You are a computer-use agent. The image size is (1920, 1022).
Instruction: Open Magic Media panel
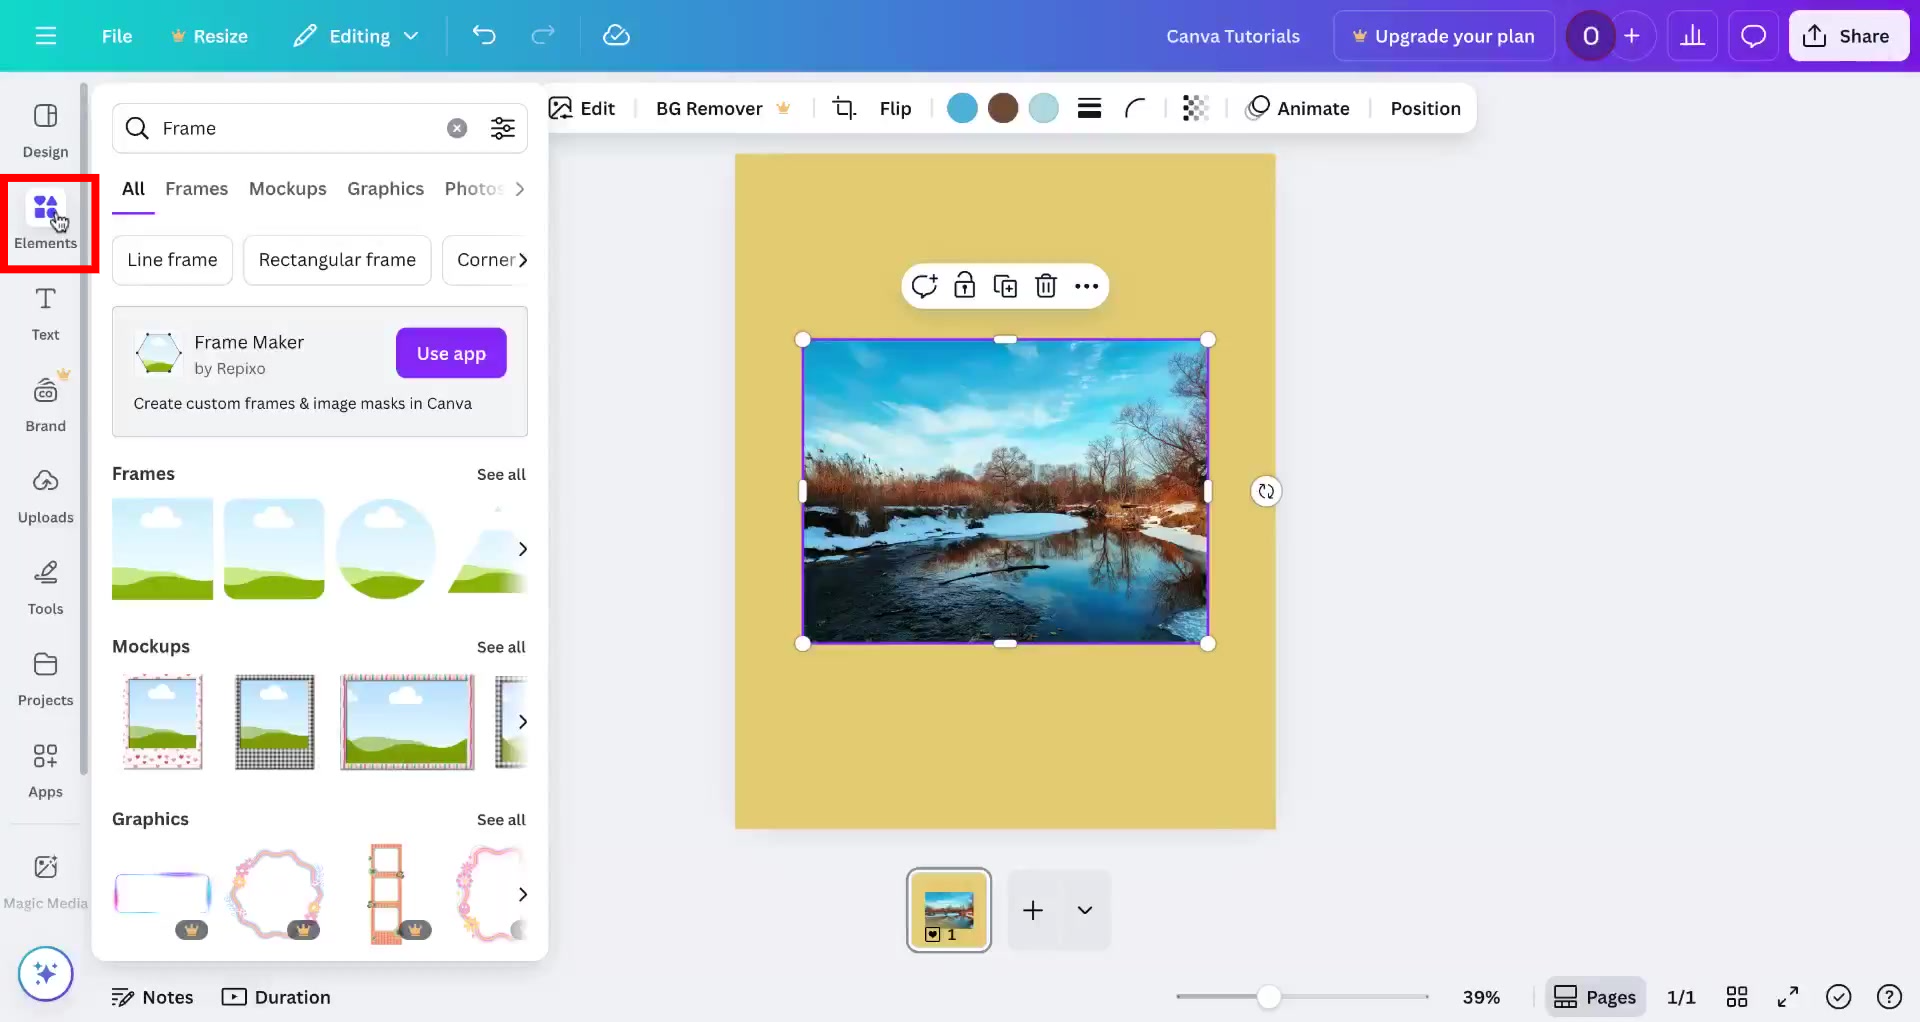(x=44, y=878)
